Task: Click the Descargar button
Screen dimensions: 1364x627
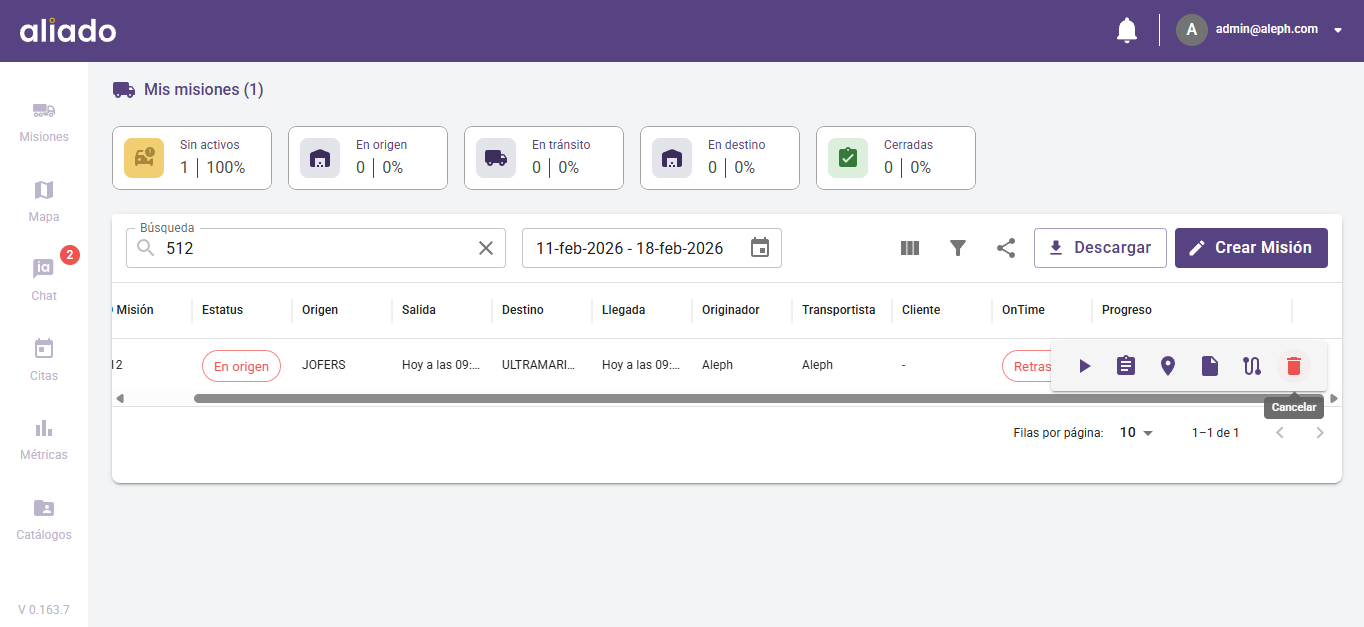Action: pos(1100,248)
